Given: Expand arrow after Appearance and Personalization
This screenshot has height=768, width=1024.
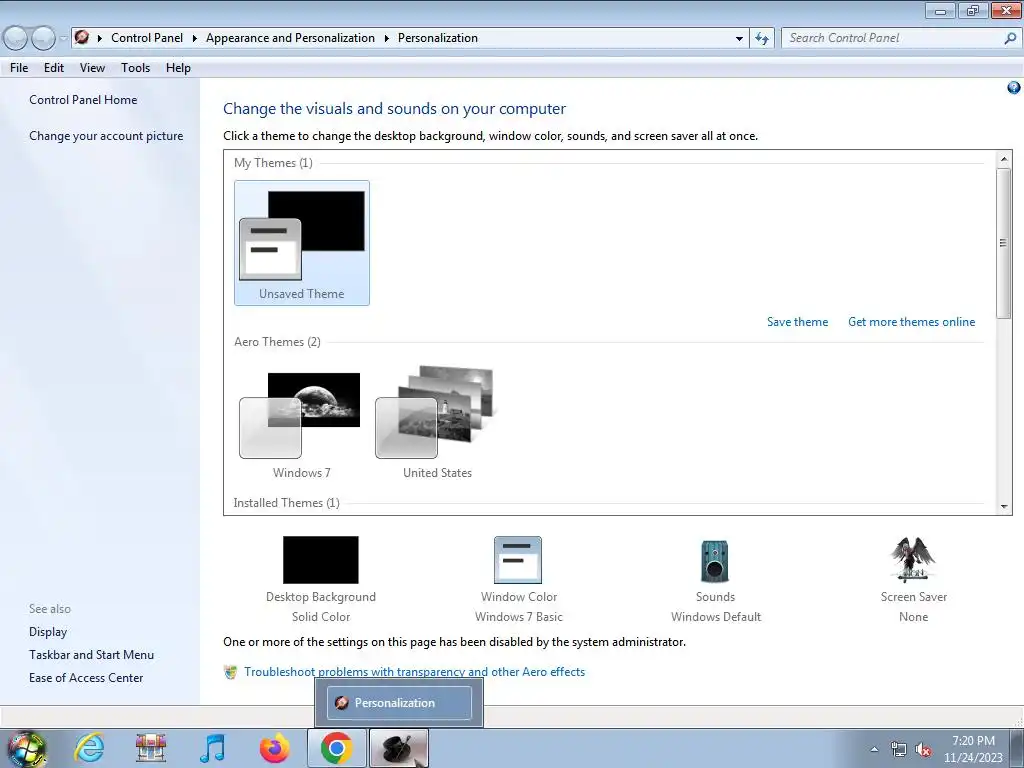Looking at the screenshot, I should click(387, 39).
